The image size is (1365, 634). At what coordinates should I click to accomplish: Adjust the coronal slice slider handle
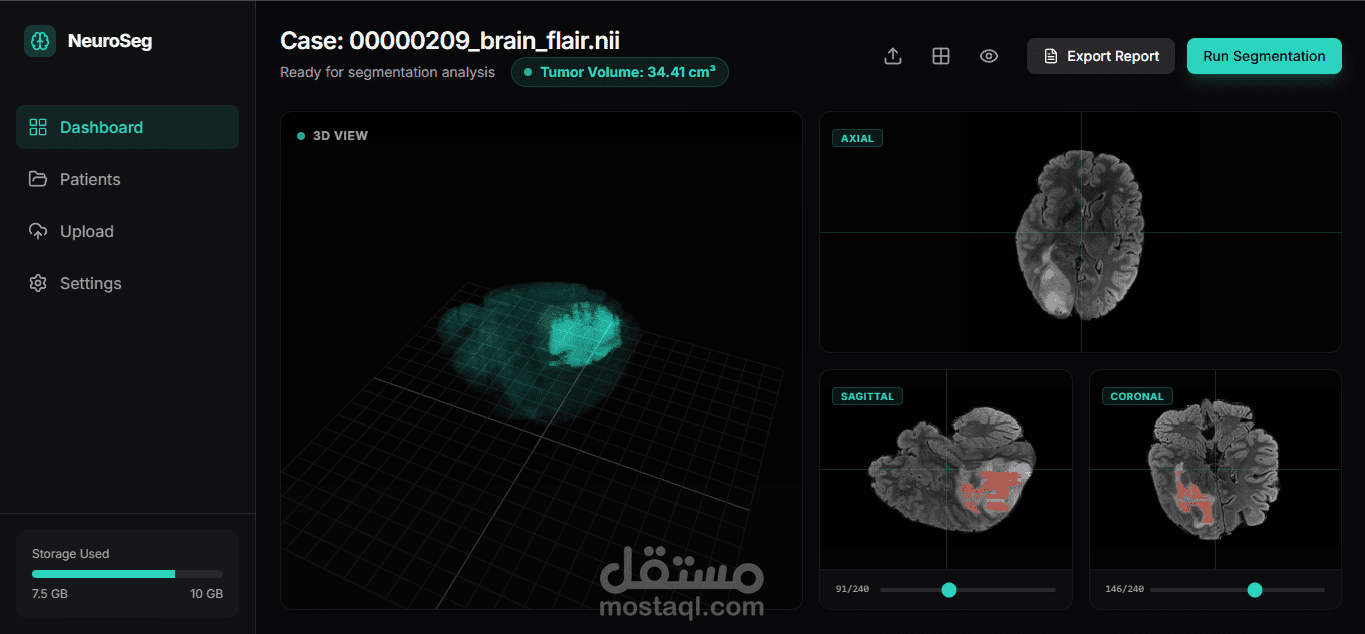pos(1255,590)
